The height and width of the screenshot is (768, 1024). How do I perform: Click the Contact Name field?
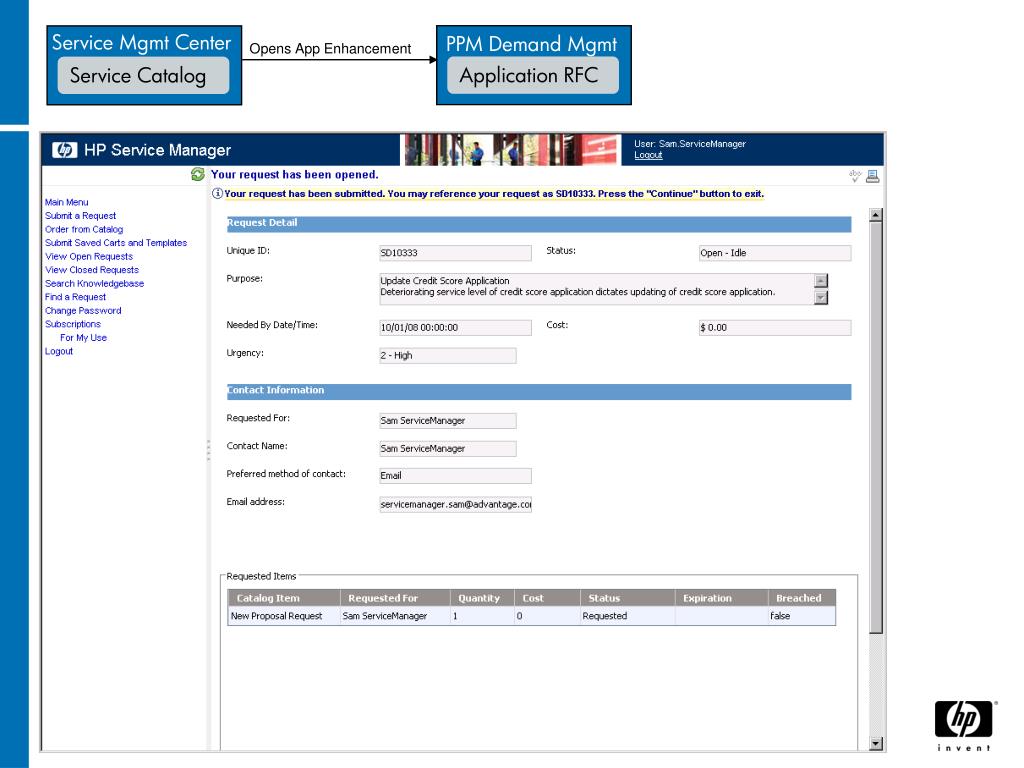[447, 449]
